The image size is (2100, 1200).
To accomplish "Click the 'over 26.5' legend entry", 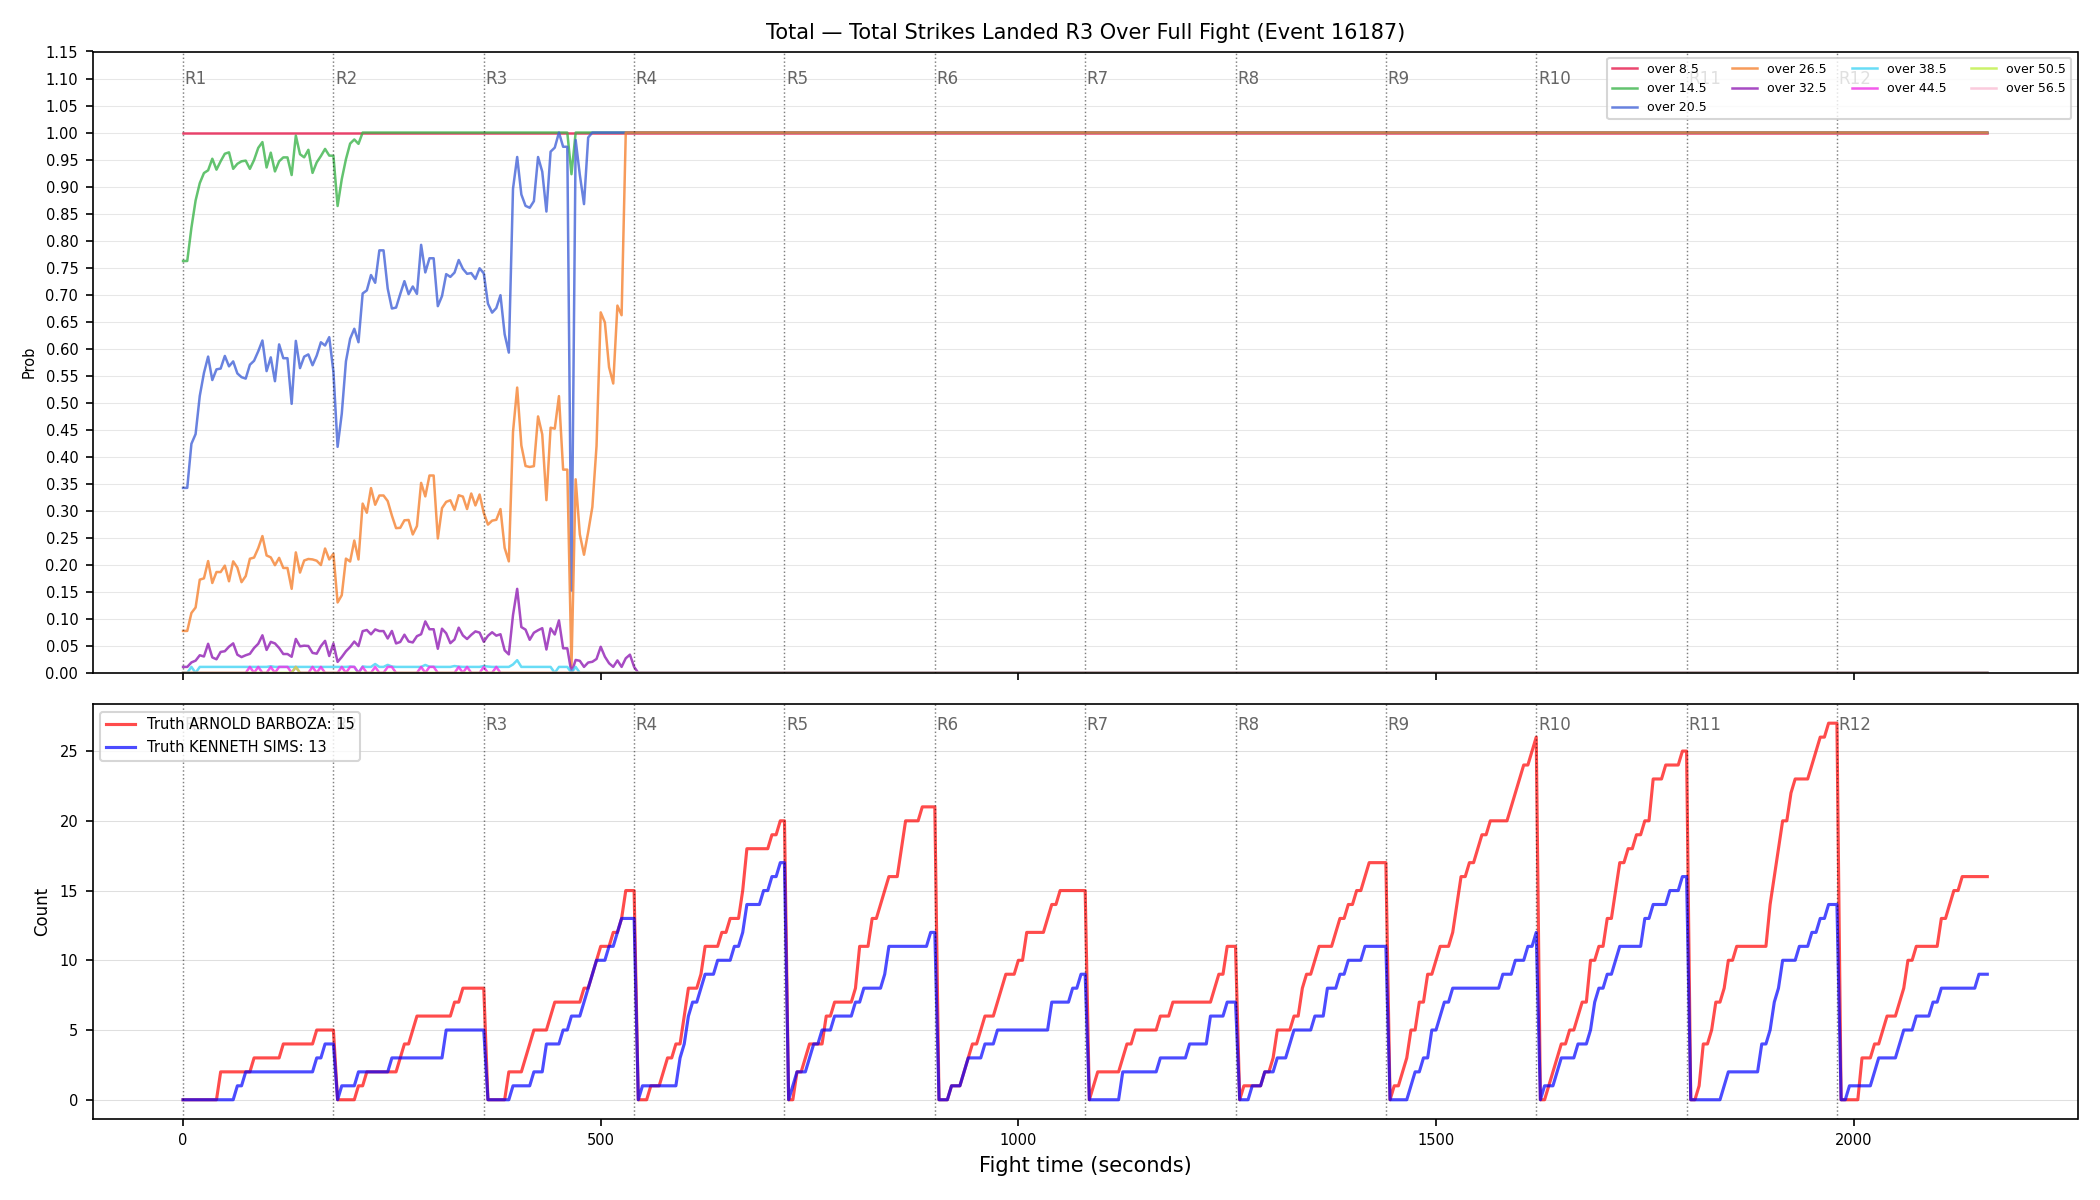I will click(x=1779, y=69).
